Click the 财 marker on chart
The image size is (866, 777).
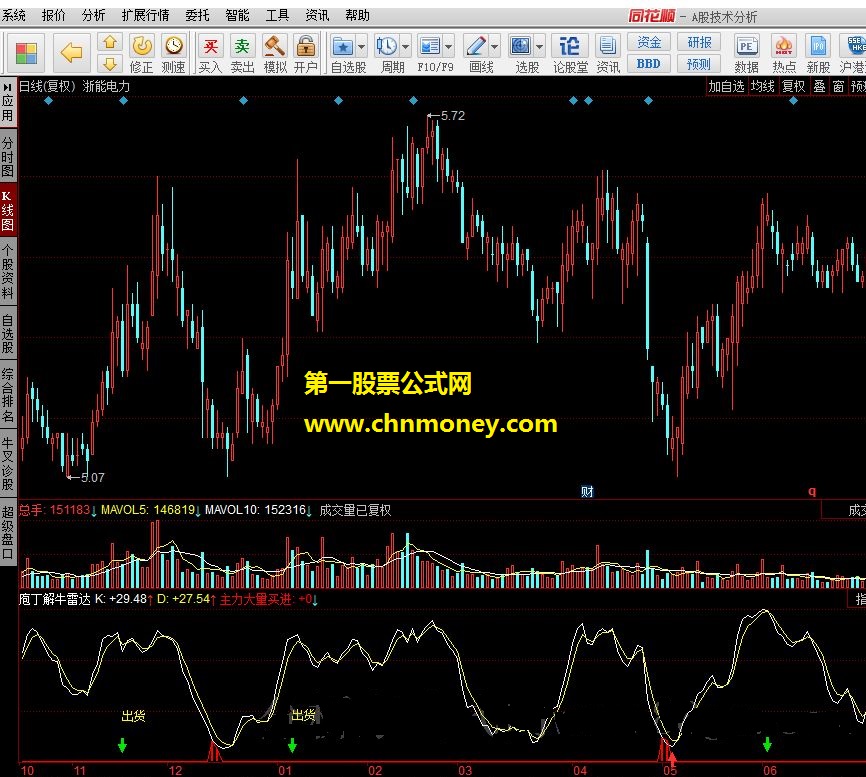(587, 491)
